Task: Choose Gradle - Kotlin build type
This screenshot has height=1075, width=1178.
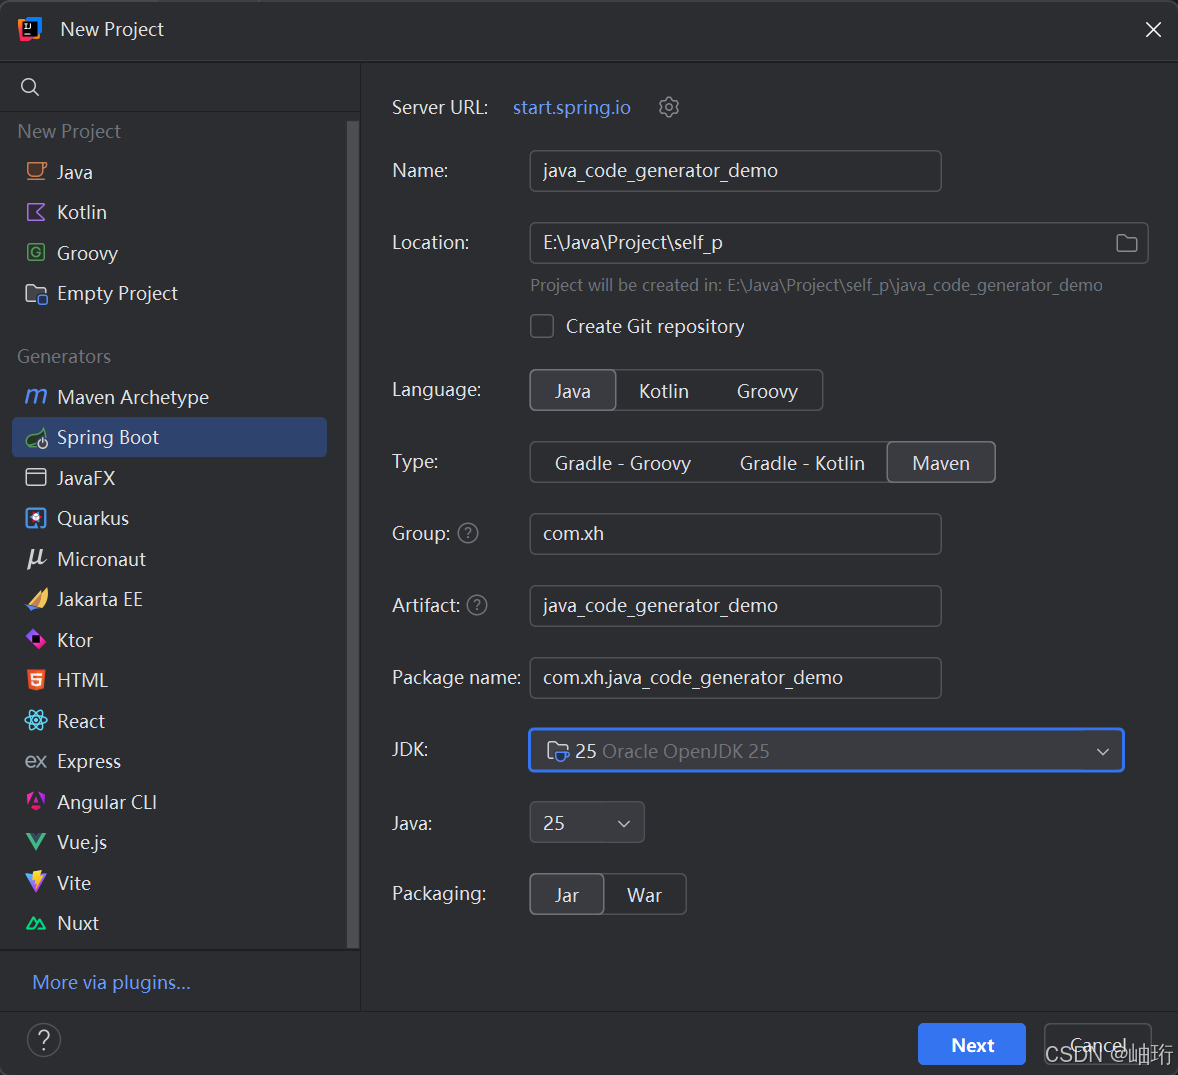Action: (802, 463)
